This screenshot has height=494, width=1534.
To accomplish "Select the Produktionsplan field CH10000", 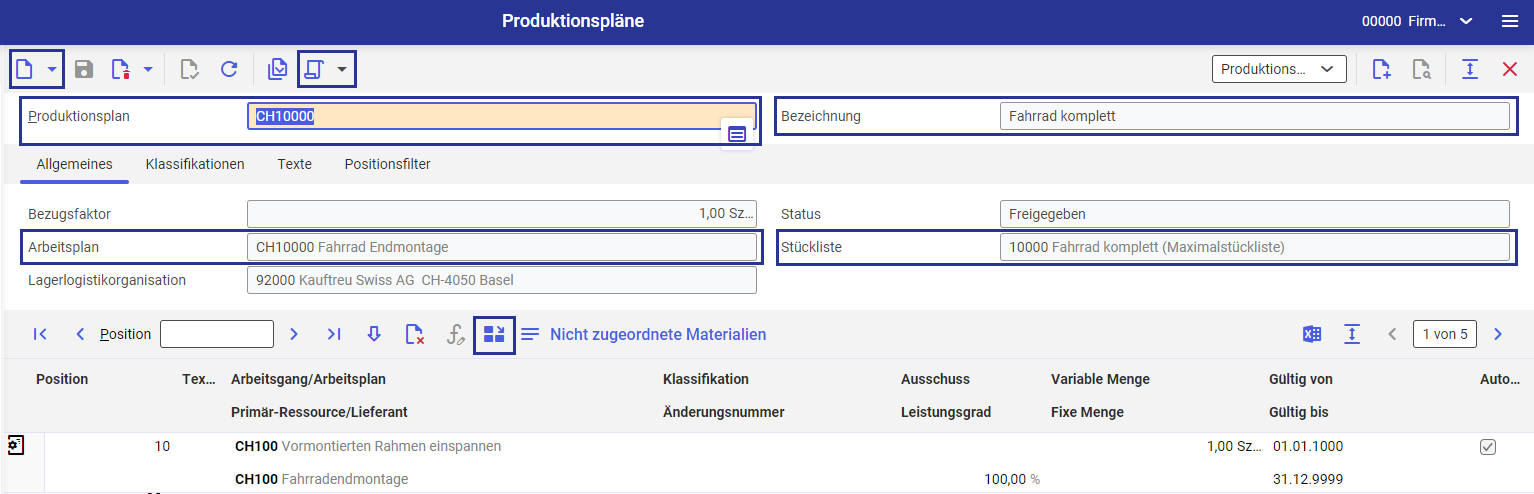I will (x=500, y=116).
